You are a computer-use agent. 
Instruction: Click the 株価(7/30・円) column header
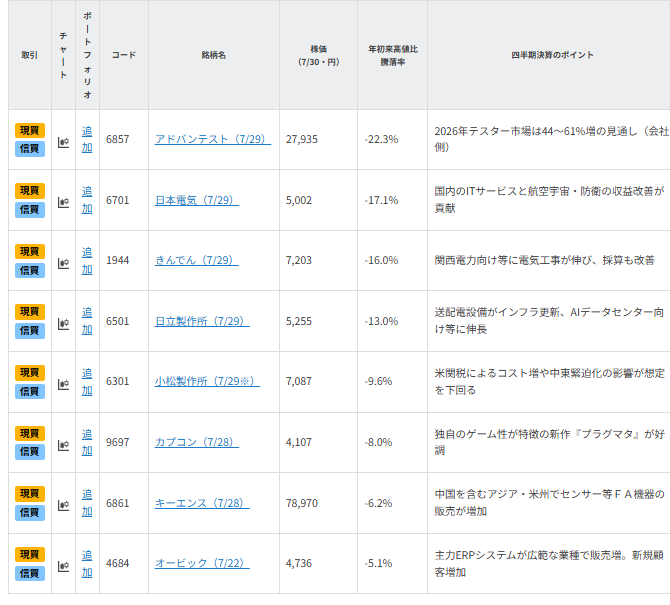tap(318, 55)
